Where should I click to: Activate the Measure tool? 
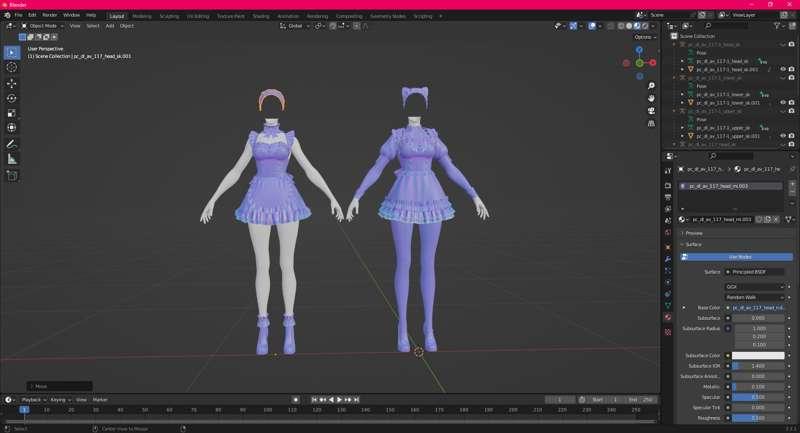(x=12, y=159)
